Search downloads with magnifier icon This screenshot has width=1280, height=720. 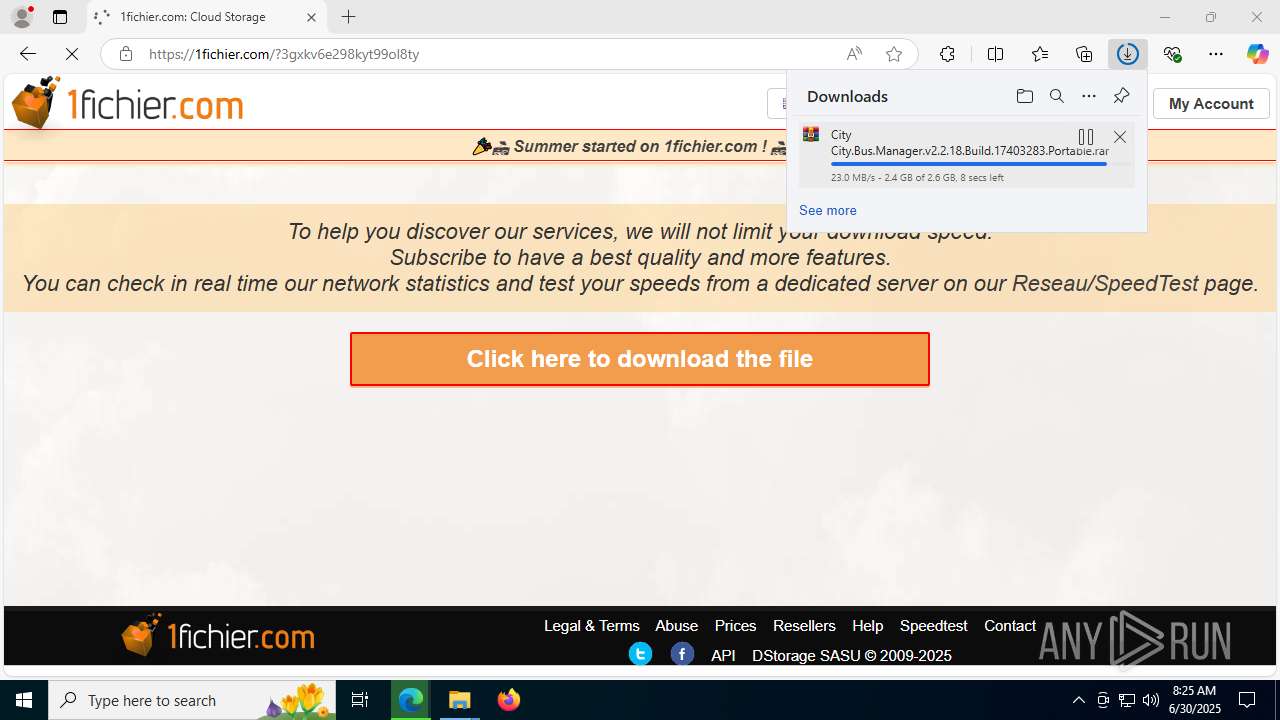1056,96
